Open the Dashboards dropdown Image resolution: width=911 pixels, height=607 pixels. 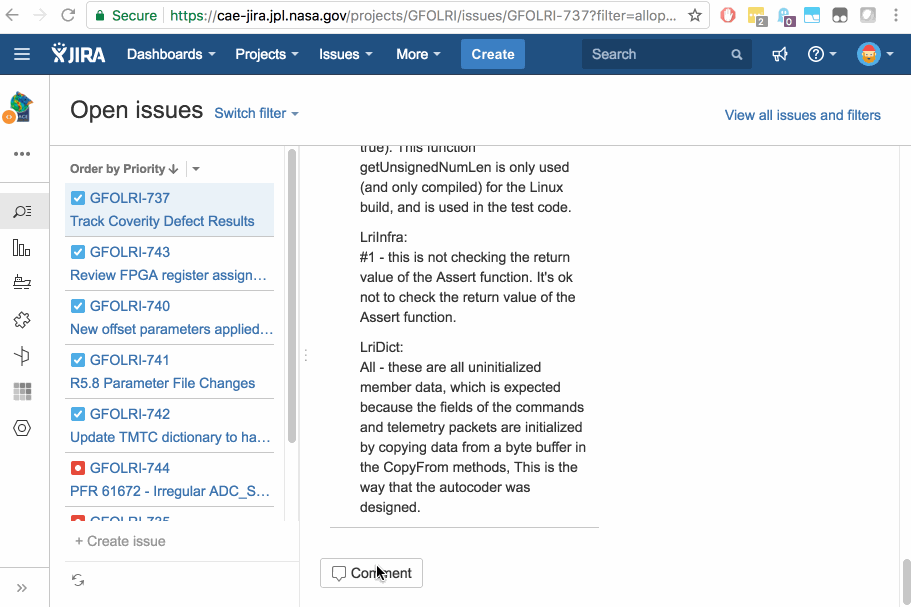tap(171, 54)
